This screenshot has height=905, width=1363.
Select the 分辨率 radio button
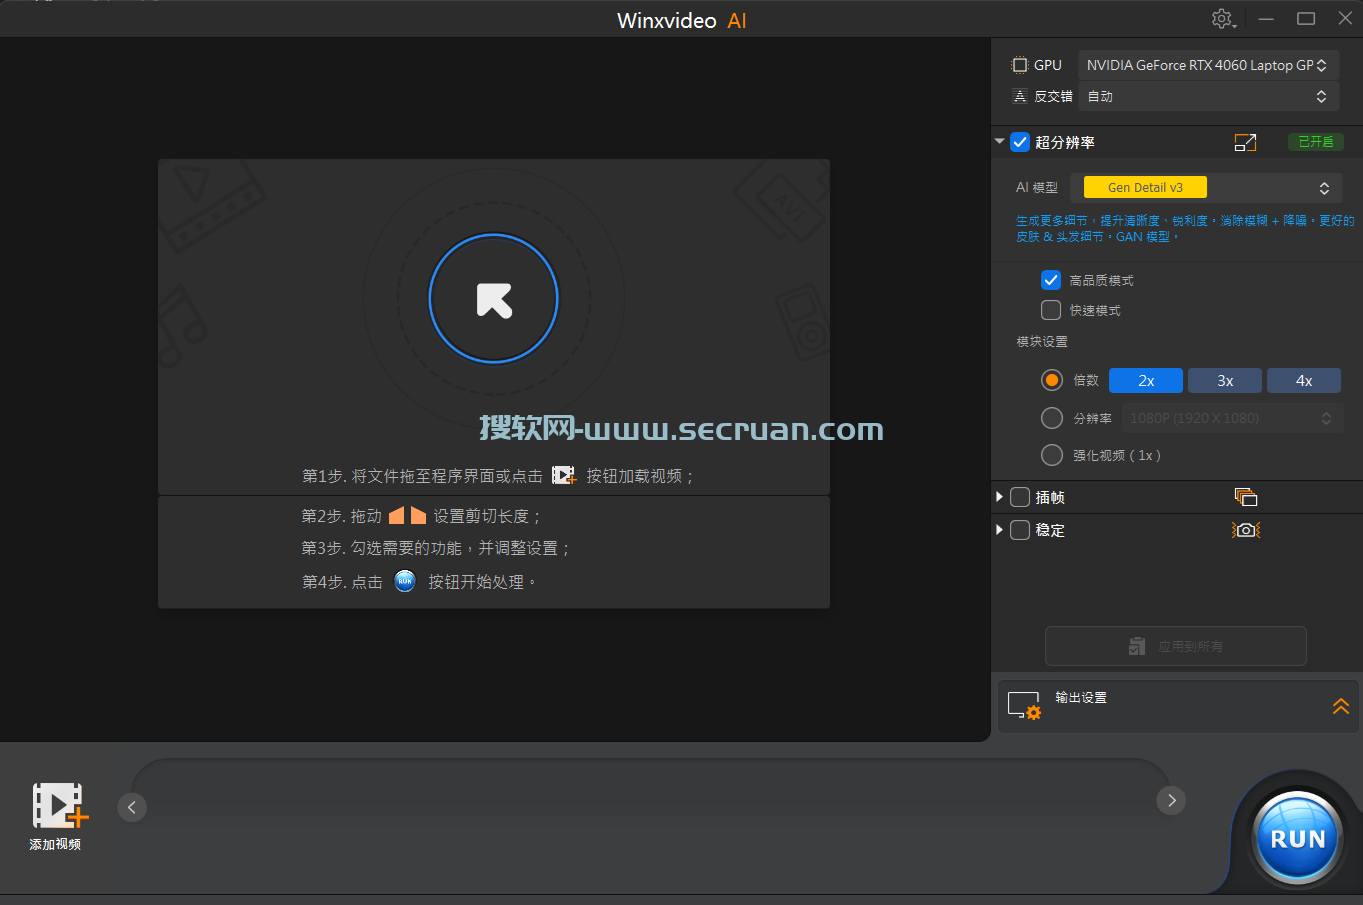pos(1052,418)
